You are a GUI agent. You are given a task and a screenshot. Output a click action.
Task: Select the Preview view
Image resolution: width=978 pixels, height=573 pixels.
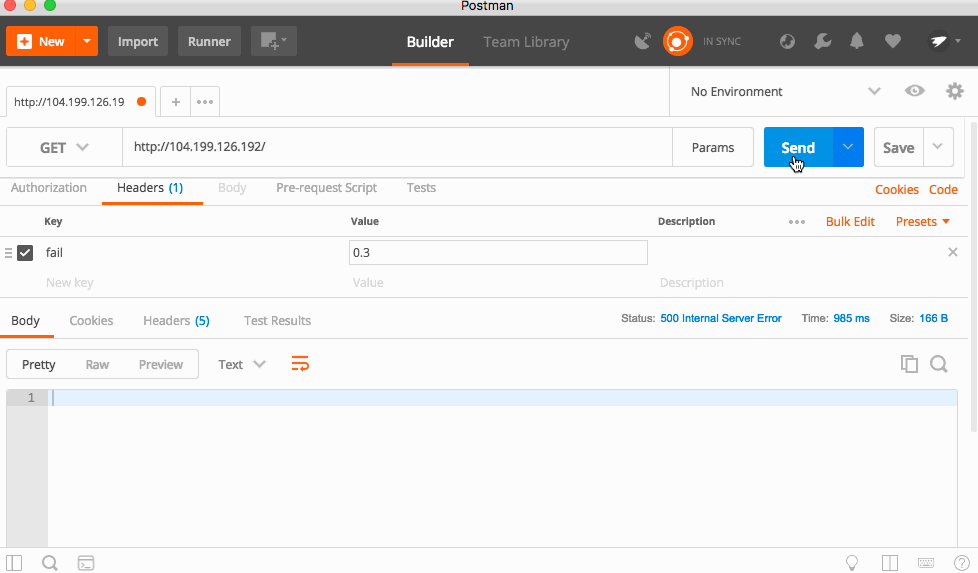pyautogui.click(x=161, y=365)
